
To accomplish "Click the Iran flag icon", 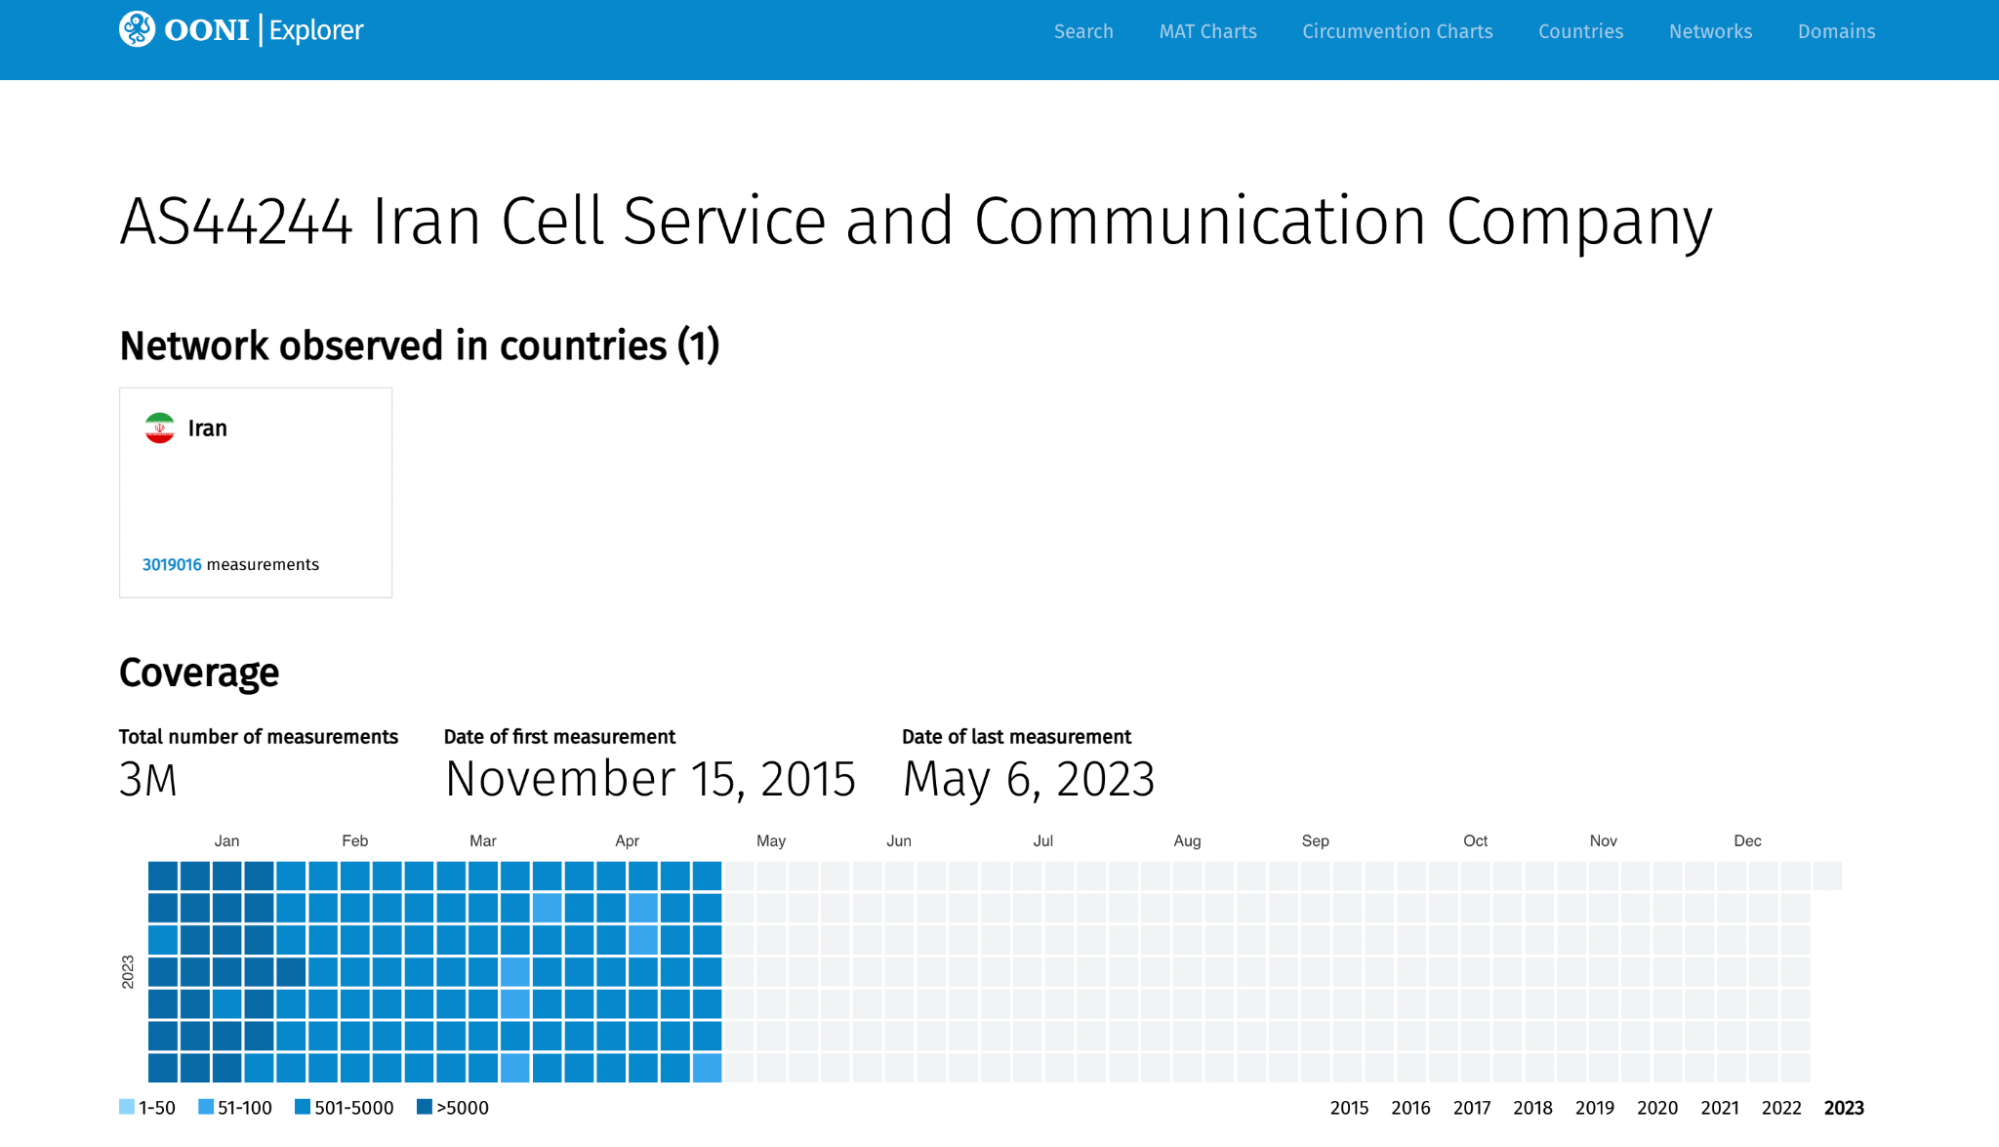I will coord(160,428).
